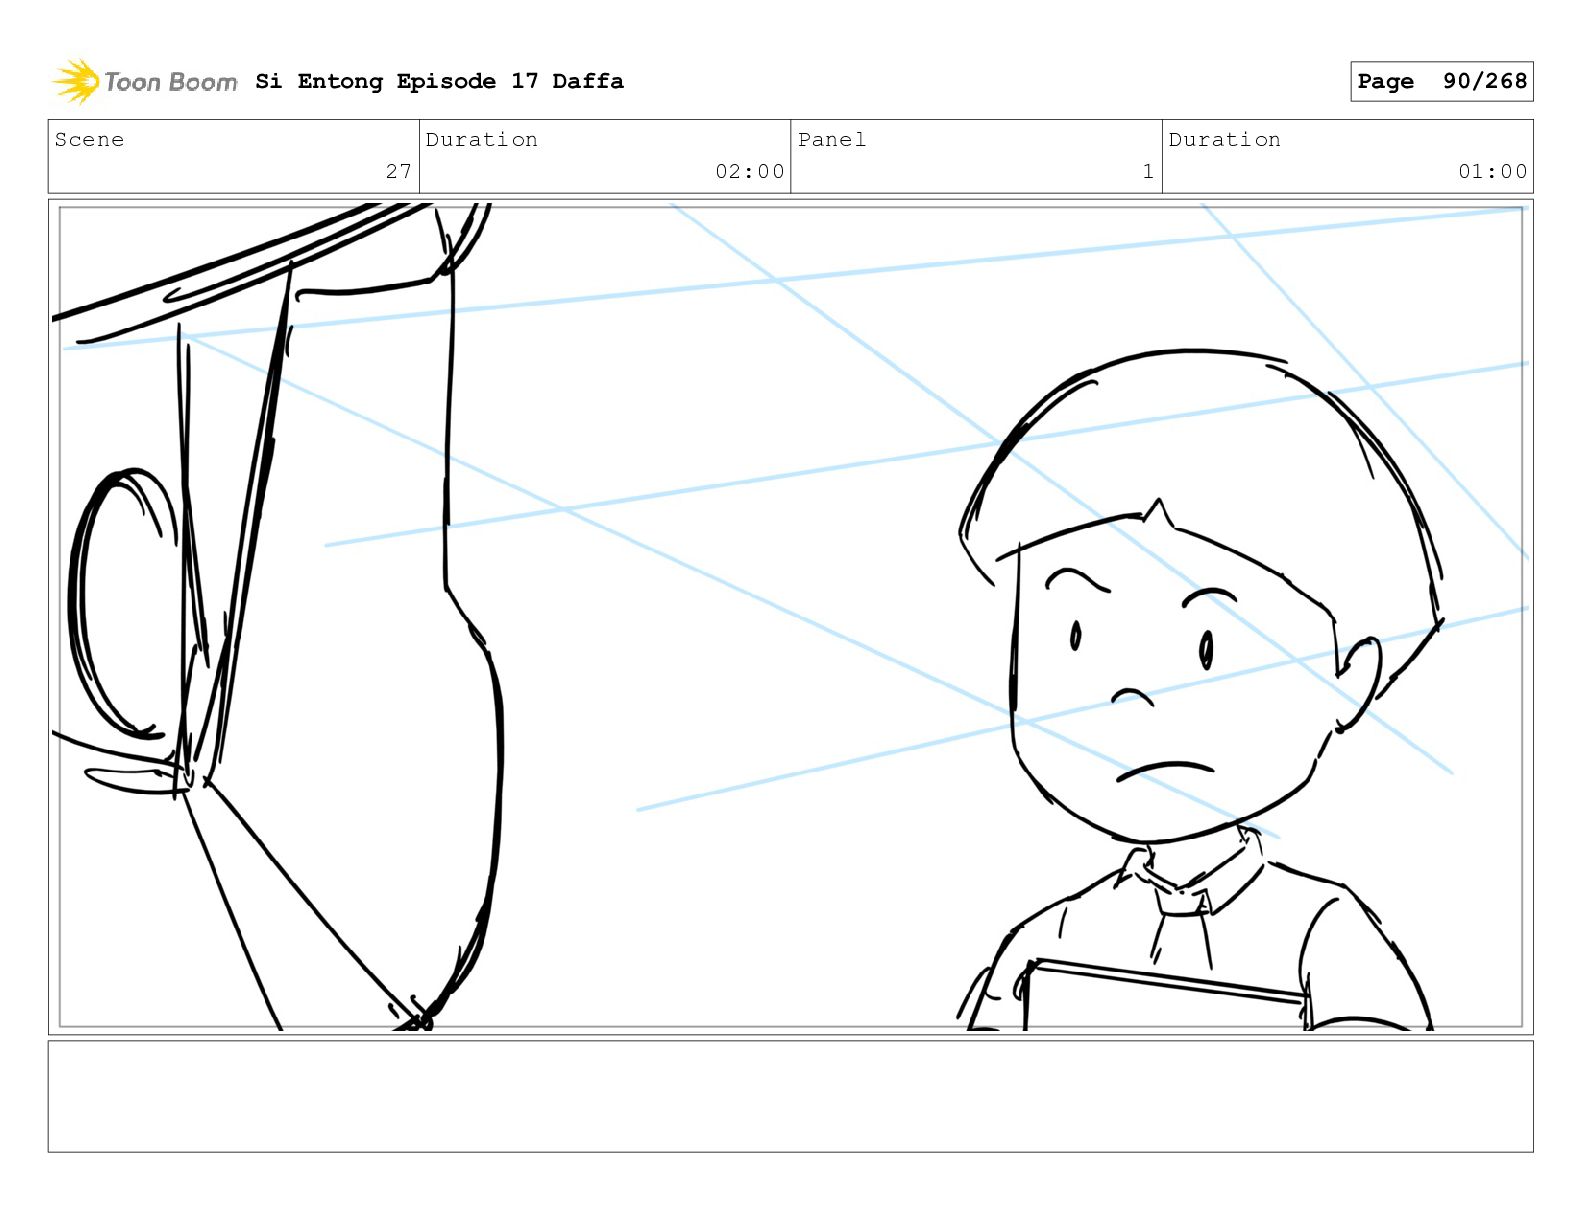Click the storyboard panel drawing of the boy
This screenshot has width=1584, height=1224.
[x=790, y=616]
